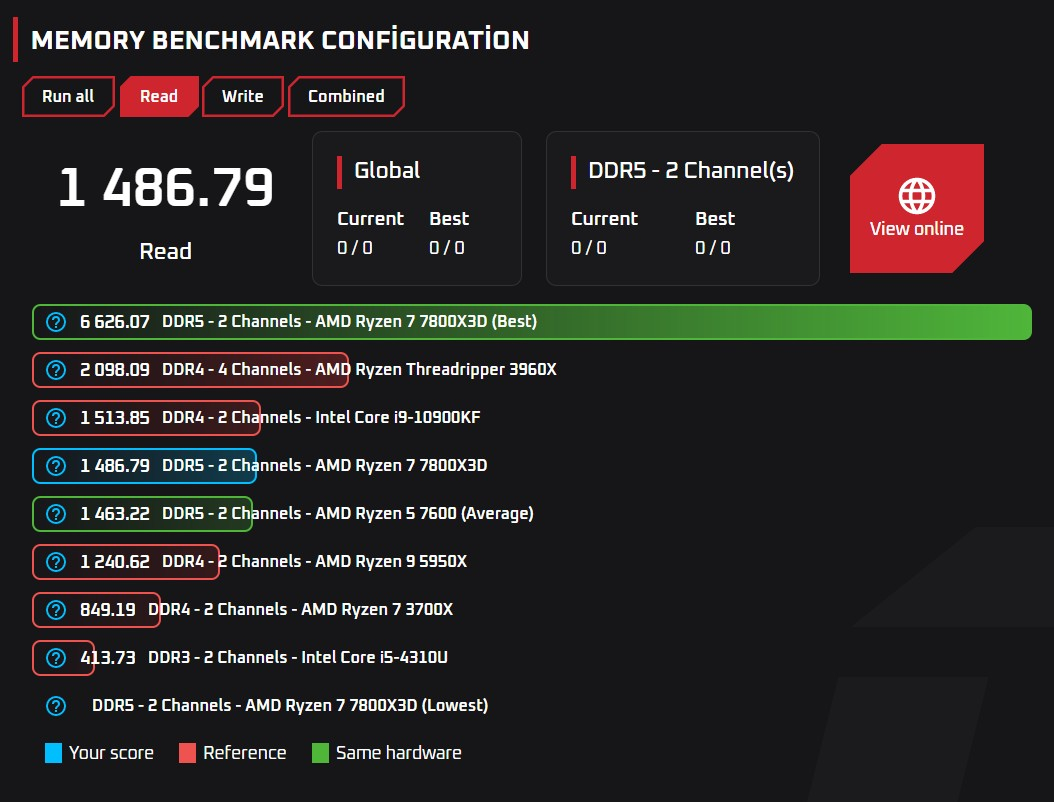Screen dimensions: 1054x802
Task: Click the globe icon on View online
Action: click(916, 196)
